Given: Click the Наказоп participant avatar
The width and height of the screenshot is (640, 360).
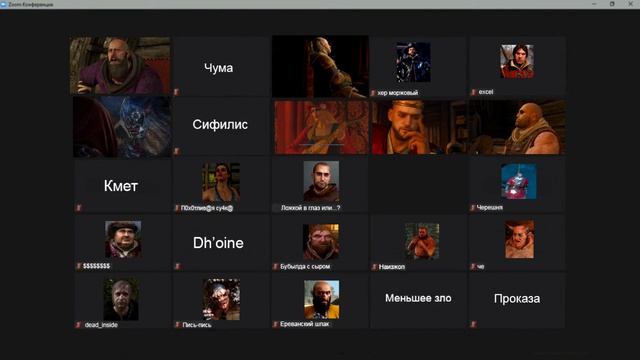Looking at the screenshot, I should (x=422, y=241).
